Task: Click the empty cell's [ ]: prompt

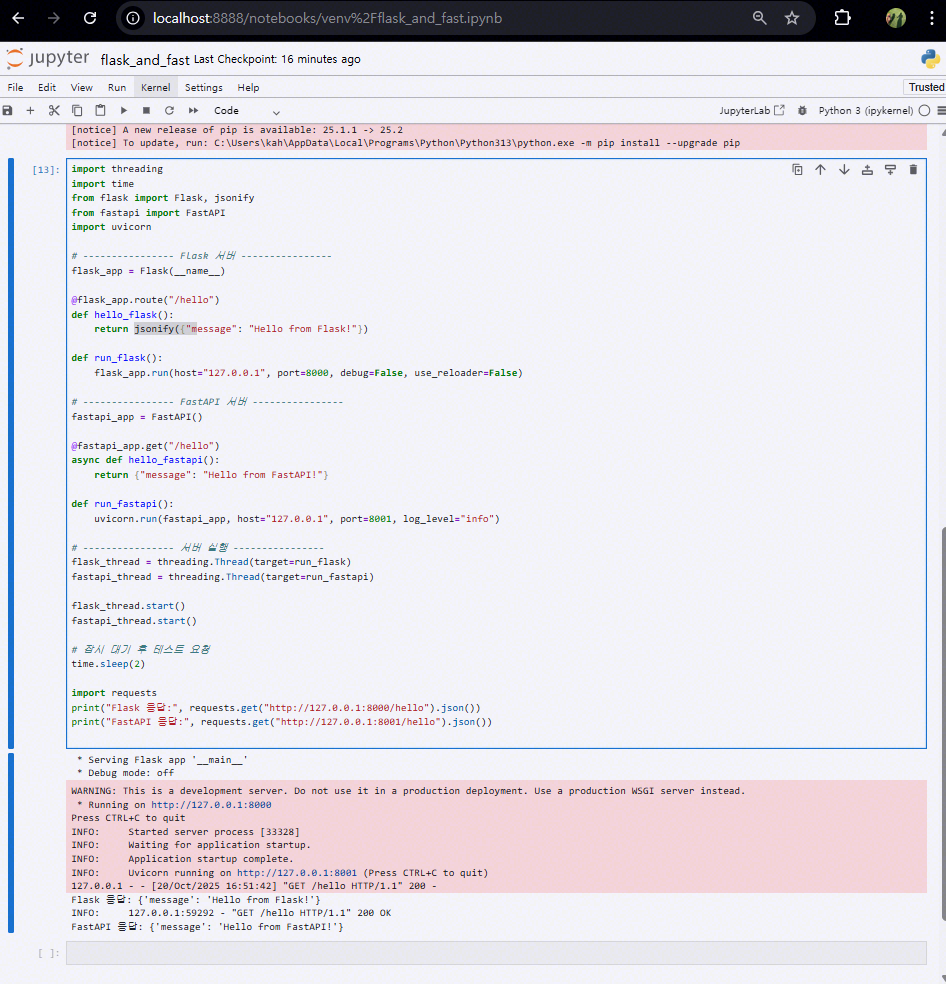Action: [48, 953]
